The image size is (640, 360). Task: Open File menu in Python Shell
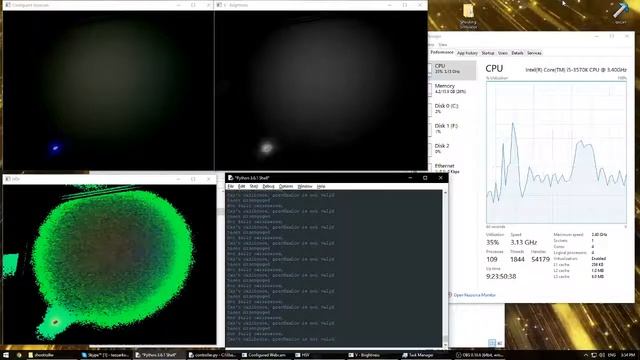click(231, 187)
